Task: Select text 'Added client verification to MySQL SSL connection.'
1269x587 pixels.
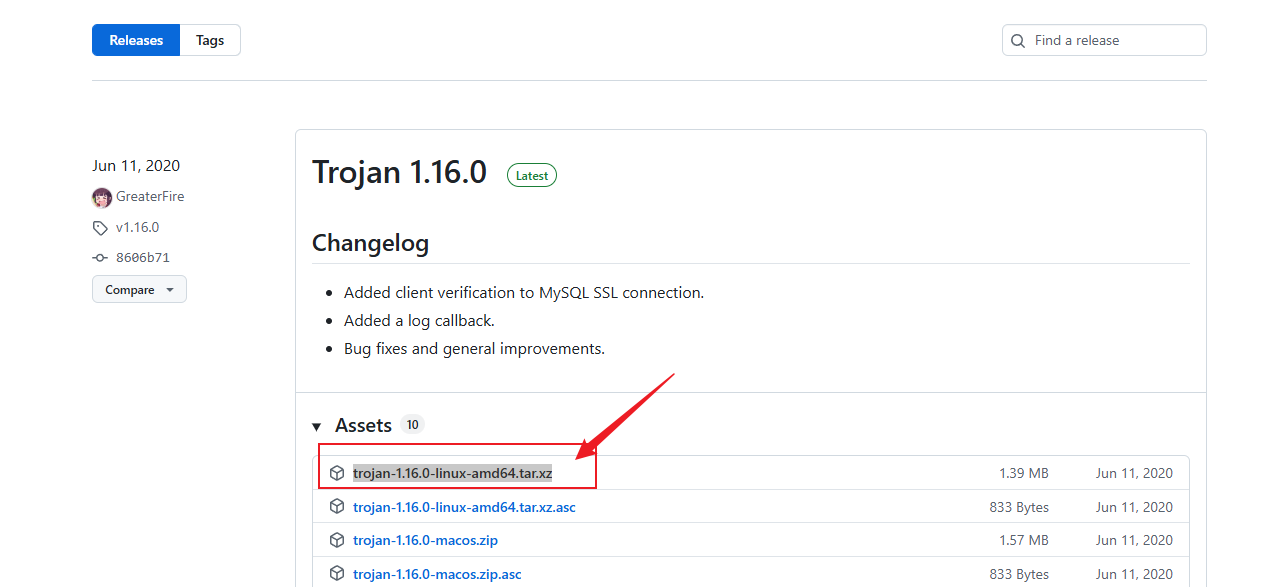Action: [x=524, y=293]
